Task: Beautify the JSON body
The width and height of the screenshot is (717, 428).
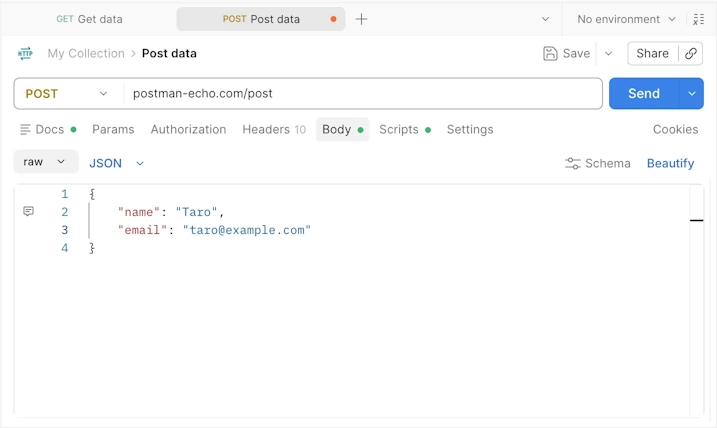Action: click(x=670, y=163)
